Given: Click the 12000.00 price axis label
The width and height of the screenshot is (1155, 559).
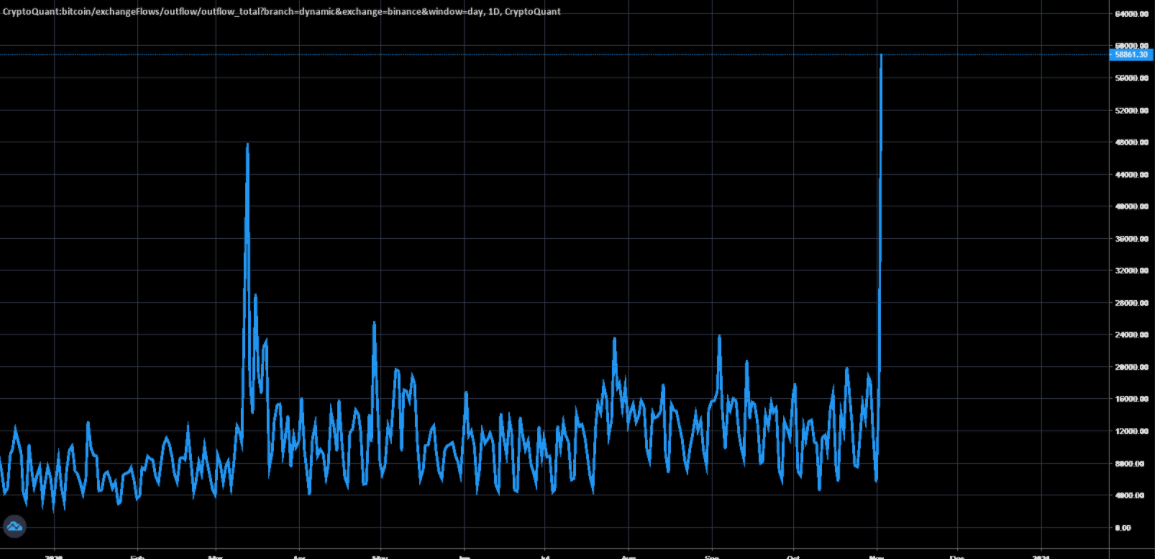Looking at the screenshot, I should coord(1129,431).
